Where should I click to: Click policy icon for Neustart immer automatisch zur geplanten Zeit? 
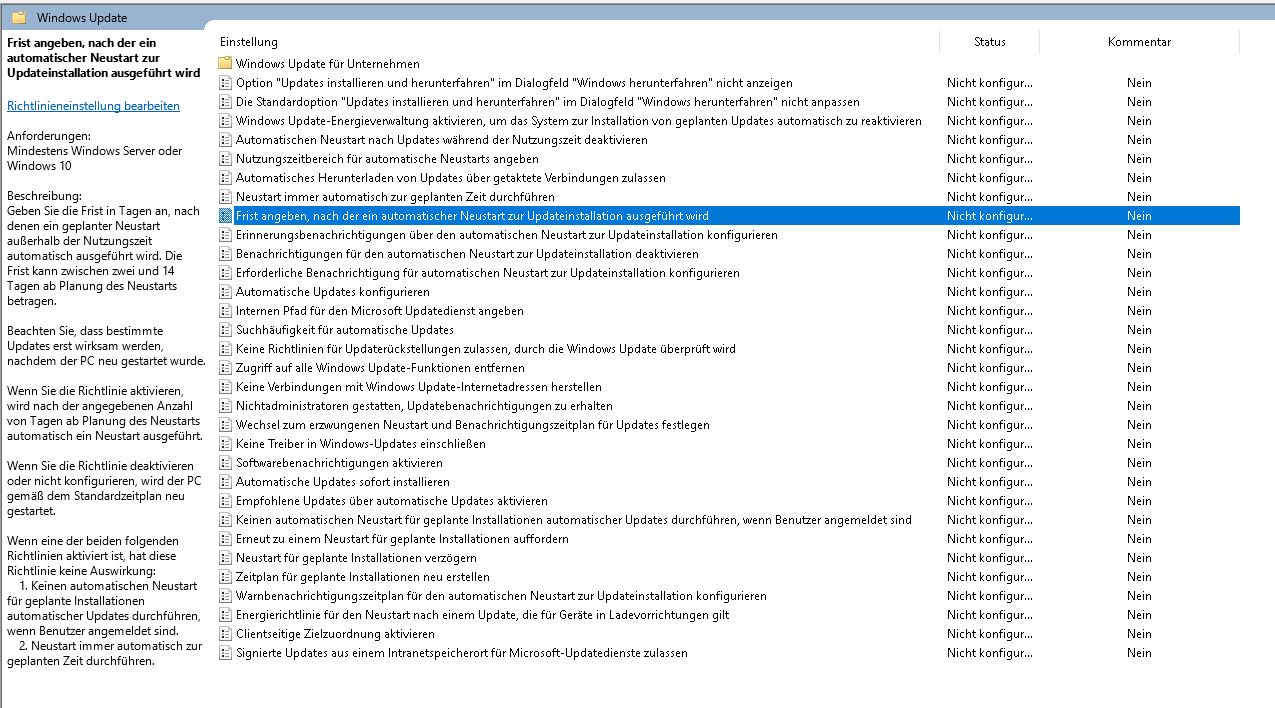225,197
